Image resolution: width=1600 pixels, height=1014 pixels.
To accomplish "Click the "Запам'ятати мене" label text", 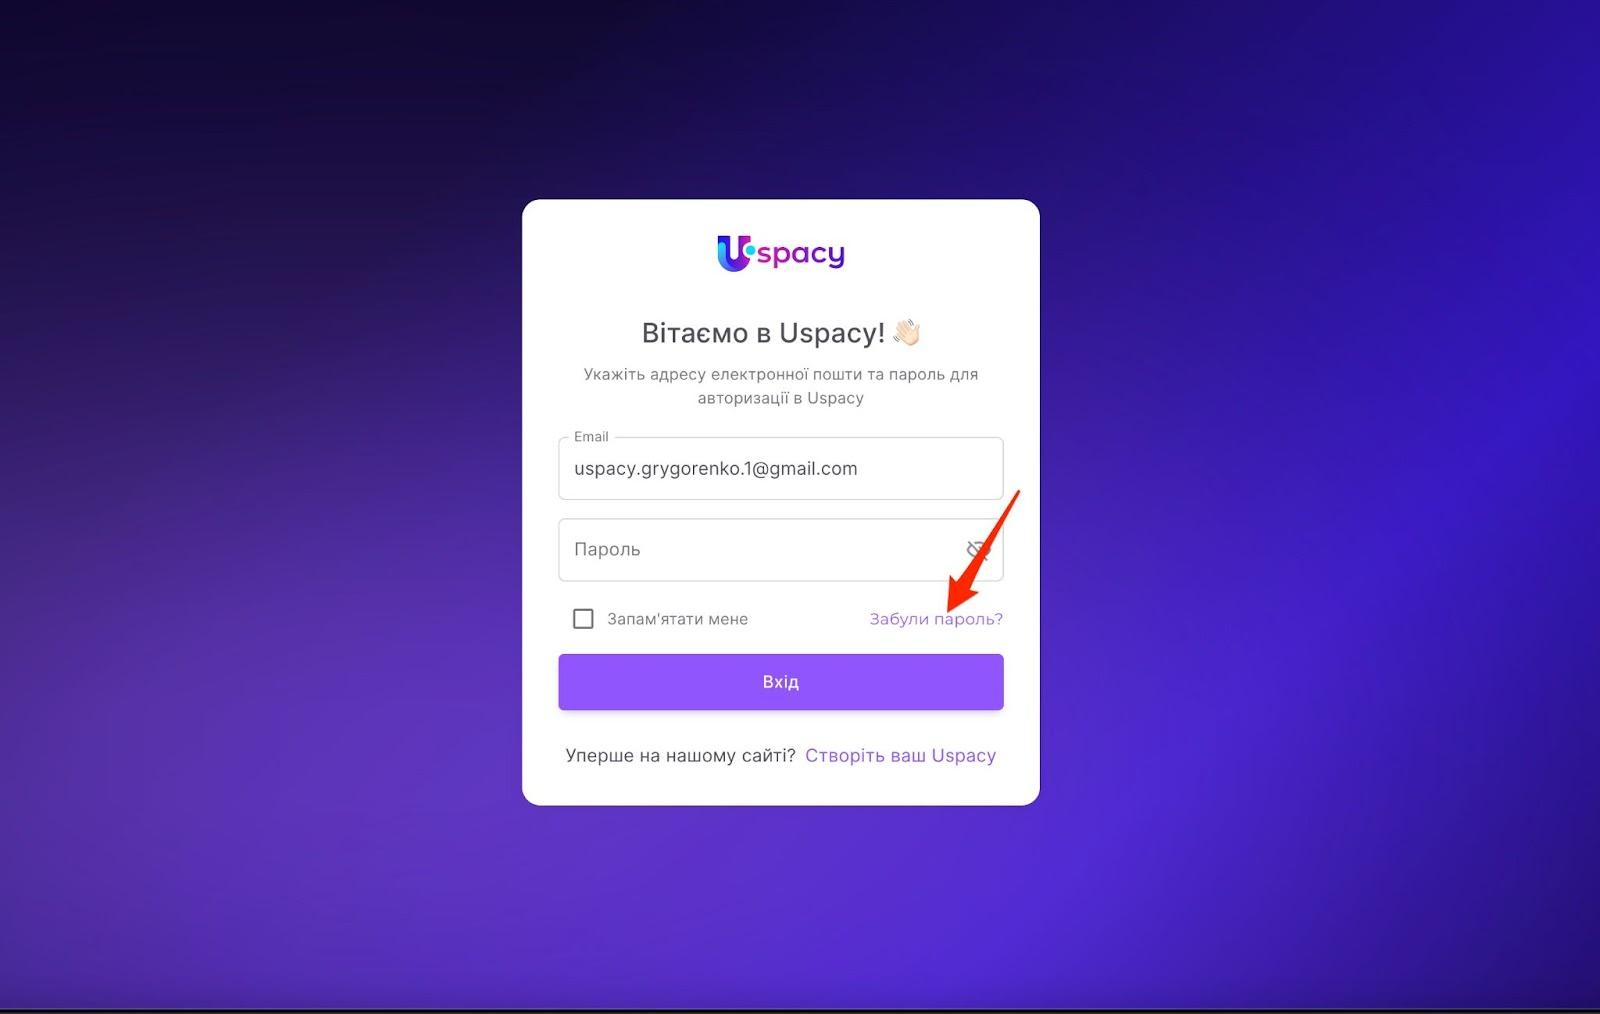I will (677, 619).
